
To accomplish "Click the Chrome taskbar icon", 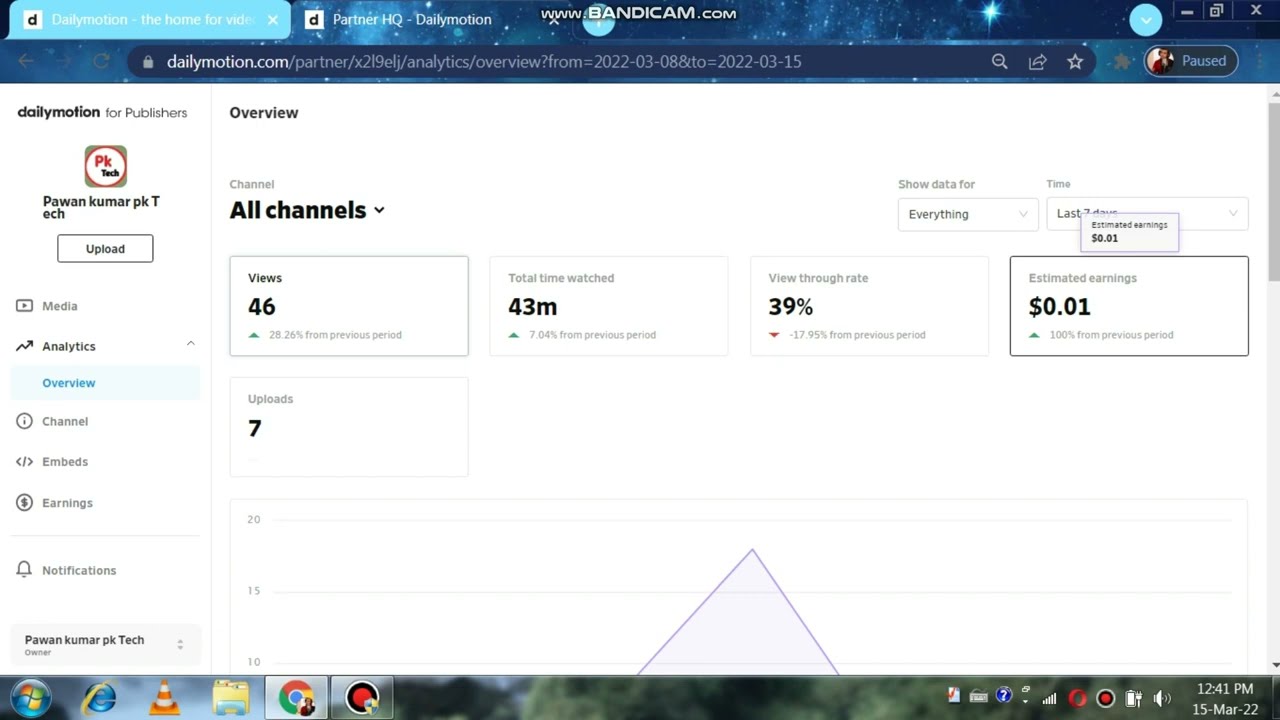I will (x=296, y=698).
